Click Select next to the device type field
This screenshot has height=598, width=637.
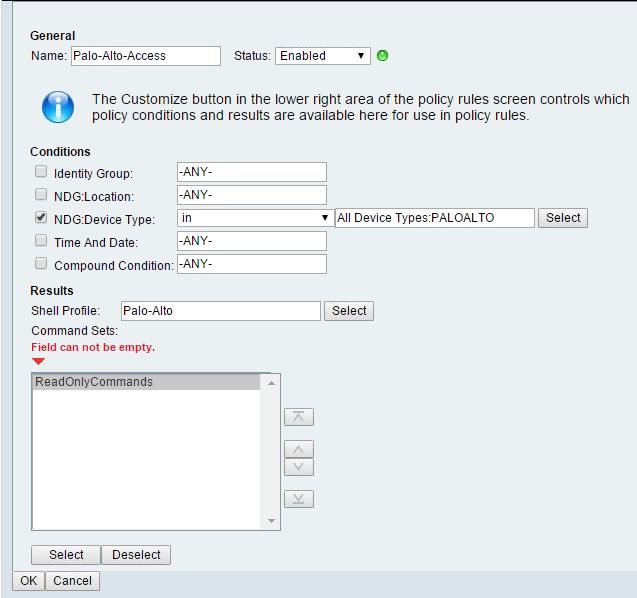click(x=563, y=218)
